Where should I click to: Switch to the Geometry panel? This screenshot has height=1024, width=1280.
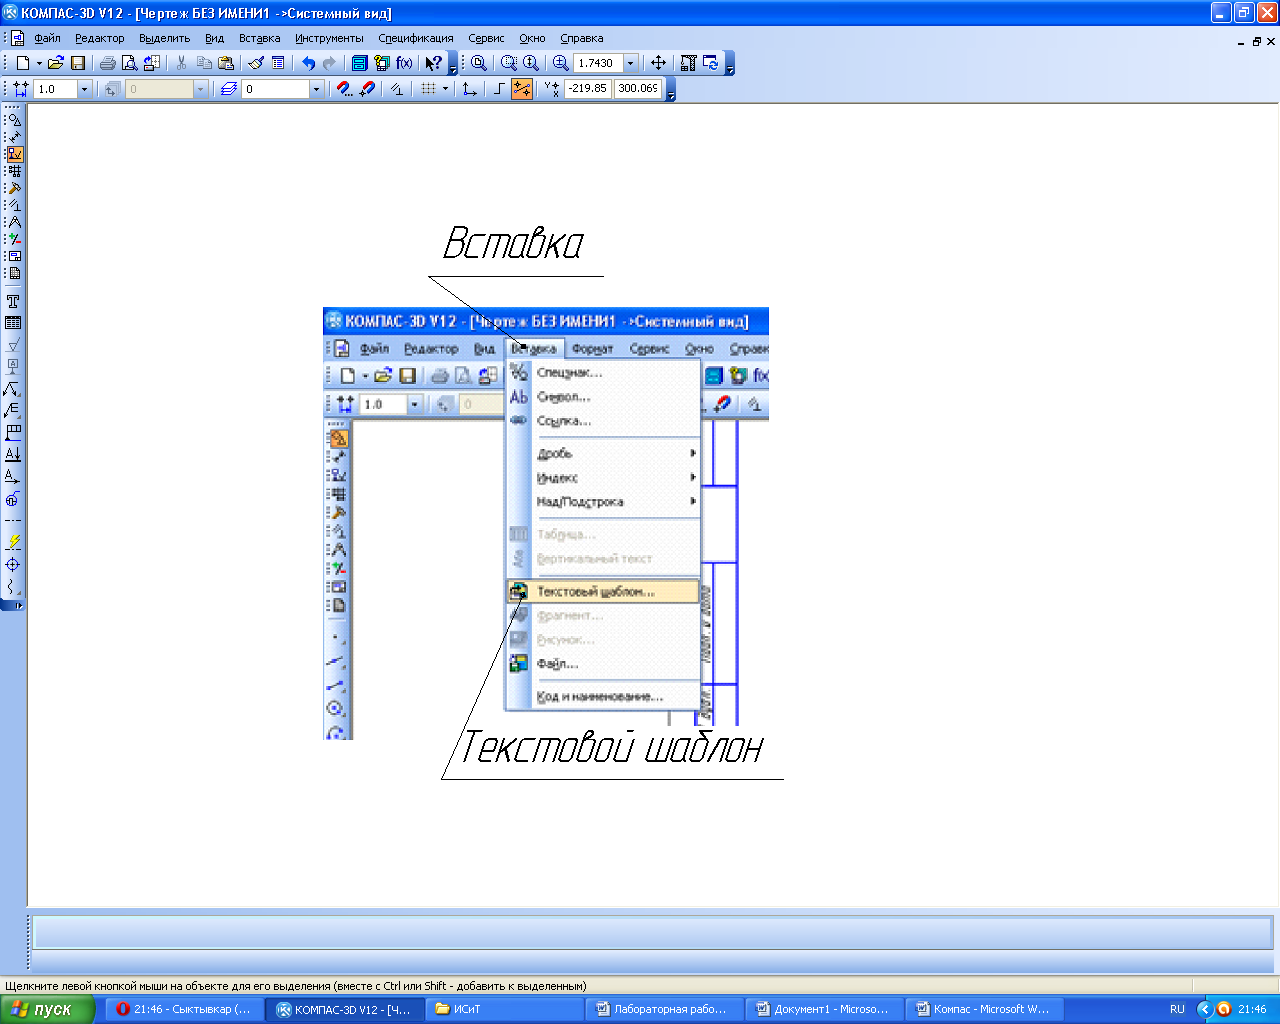coord(14,119)
